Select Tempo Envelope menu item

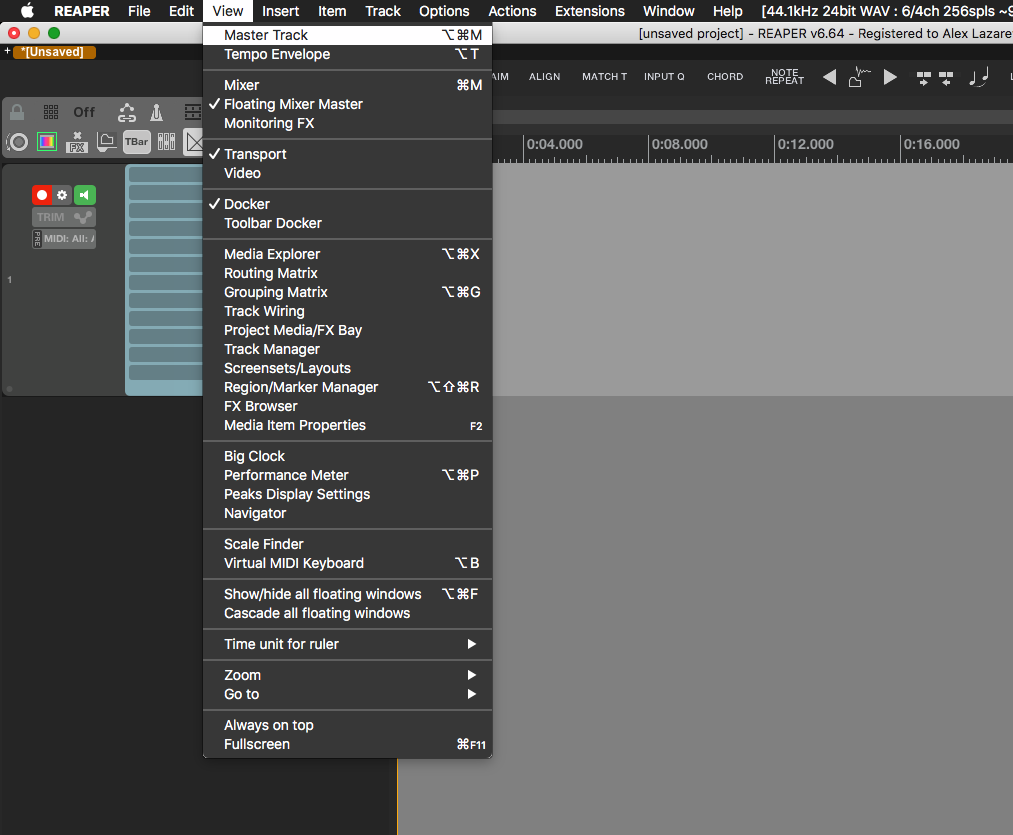348,54
